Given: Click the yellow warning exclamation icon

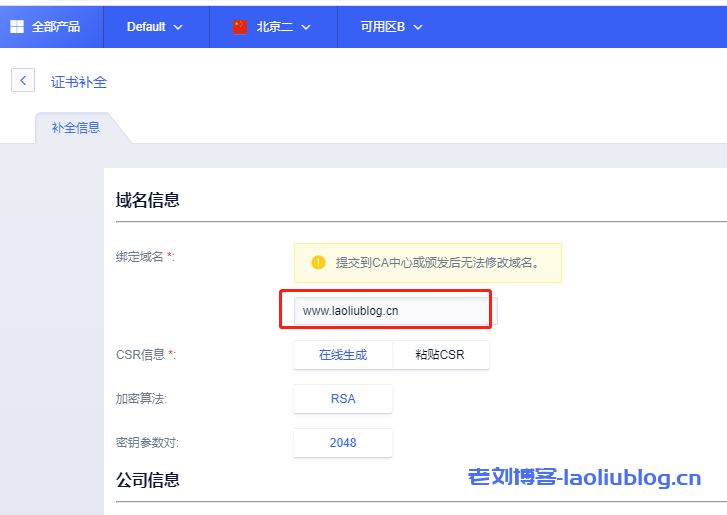Looking at the screenshot, I should point(318,263).
